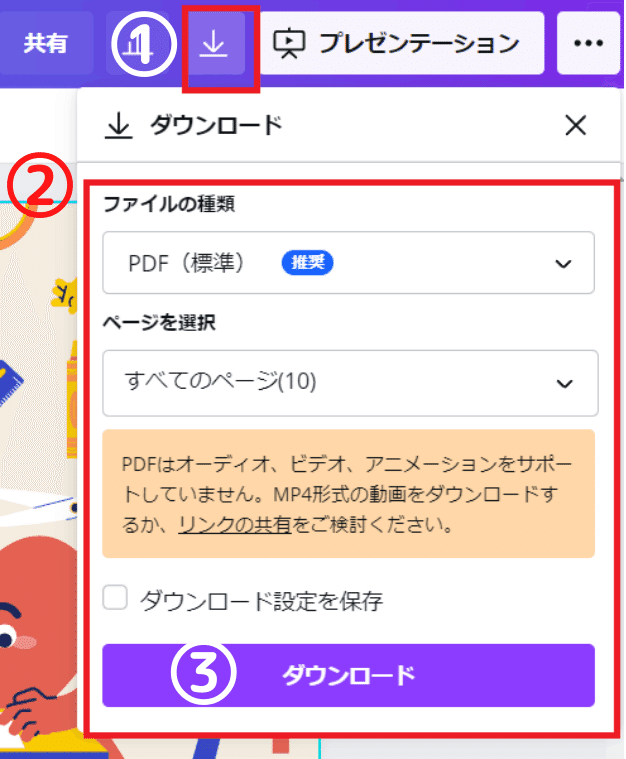The width and height of the screenshot is (626, 759).
Task: Open the すべてのページ(10) page selection dropdown
Action: pos(351,383)
